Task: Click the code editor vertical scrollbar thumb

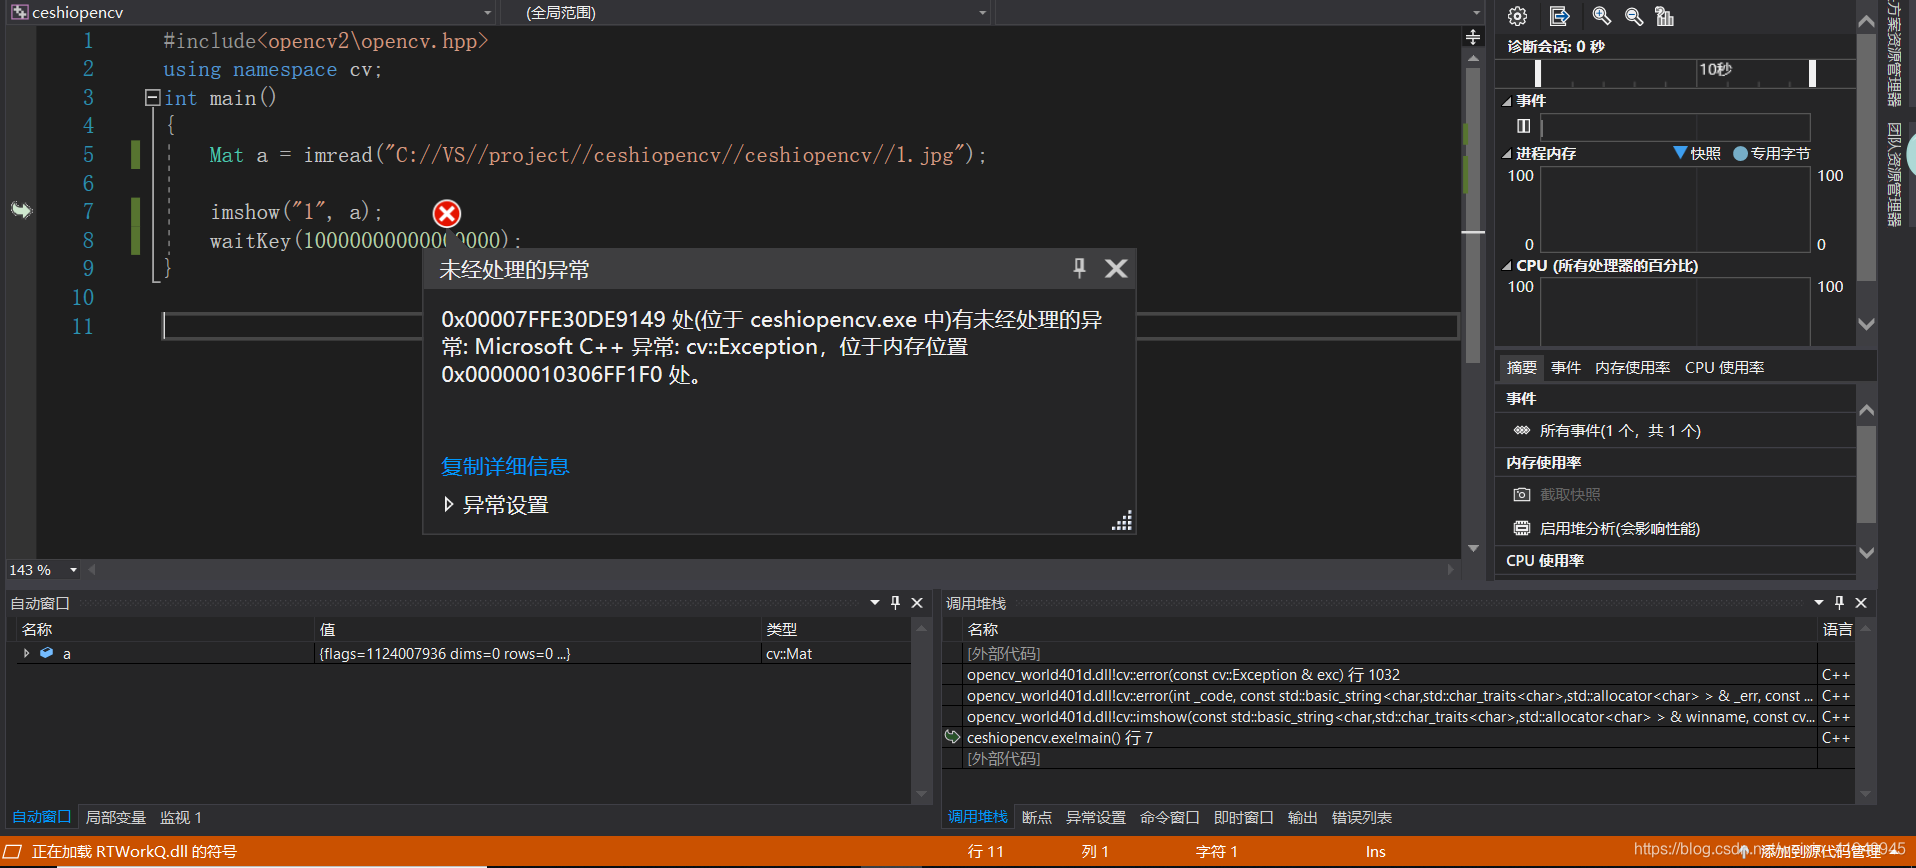Action: 1472,215
